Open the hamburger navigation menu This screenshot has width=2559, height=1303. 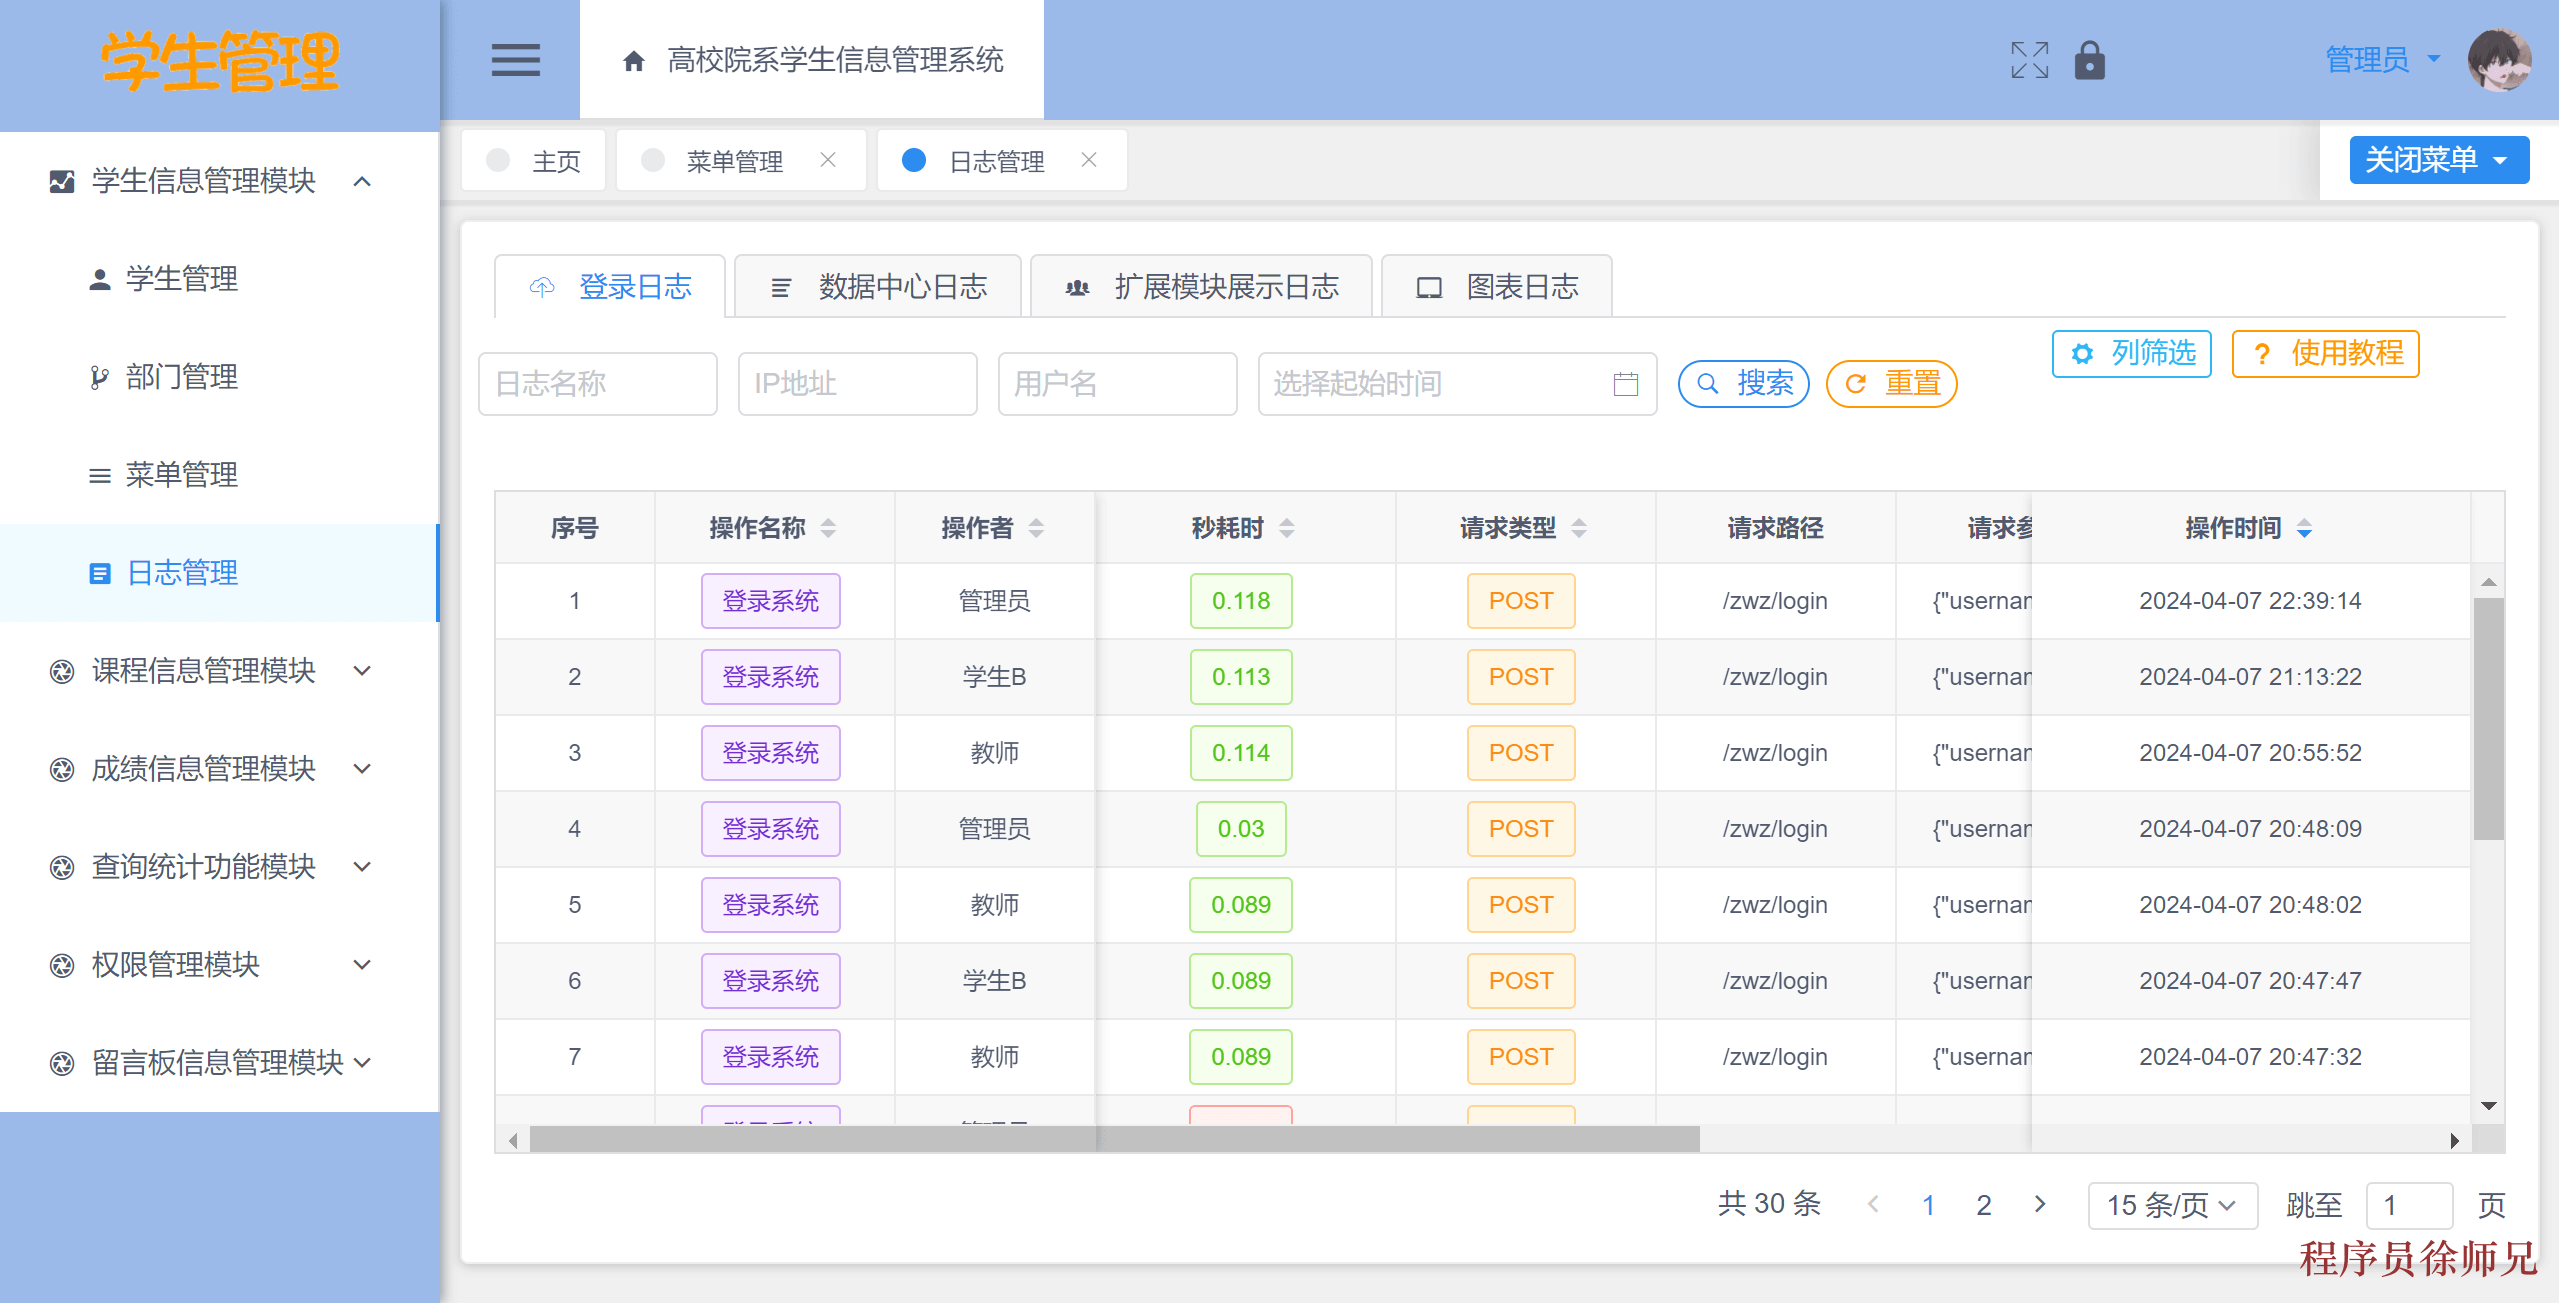pyautogui.click(x=516, y=60)
